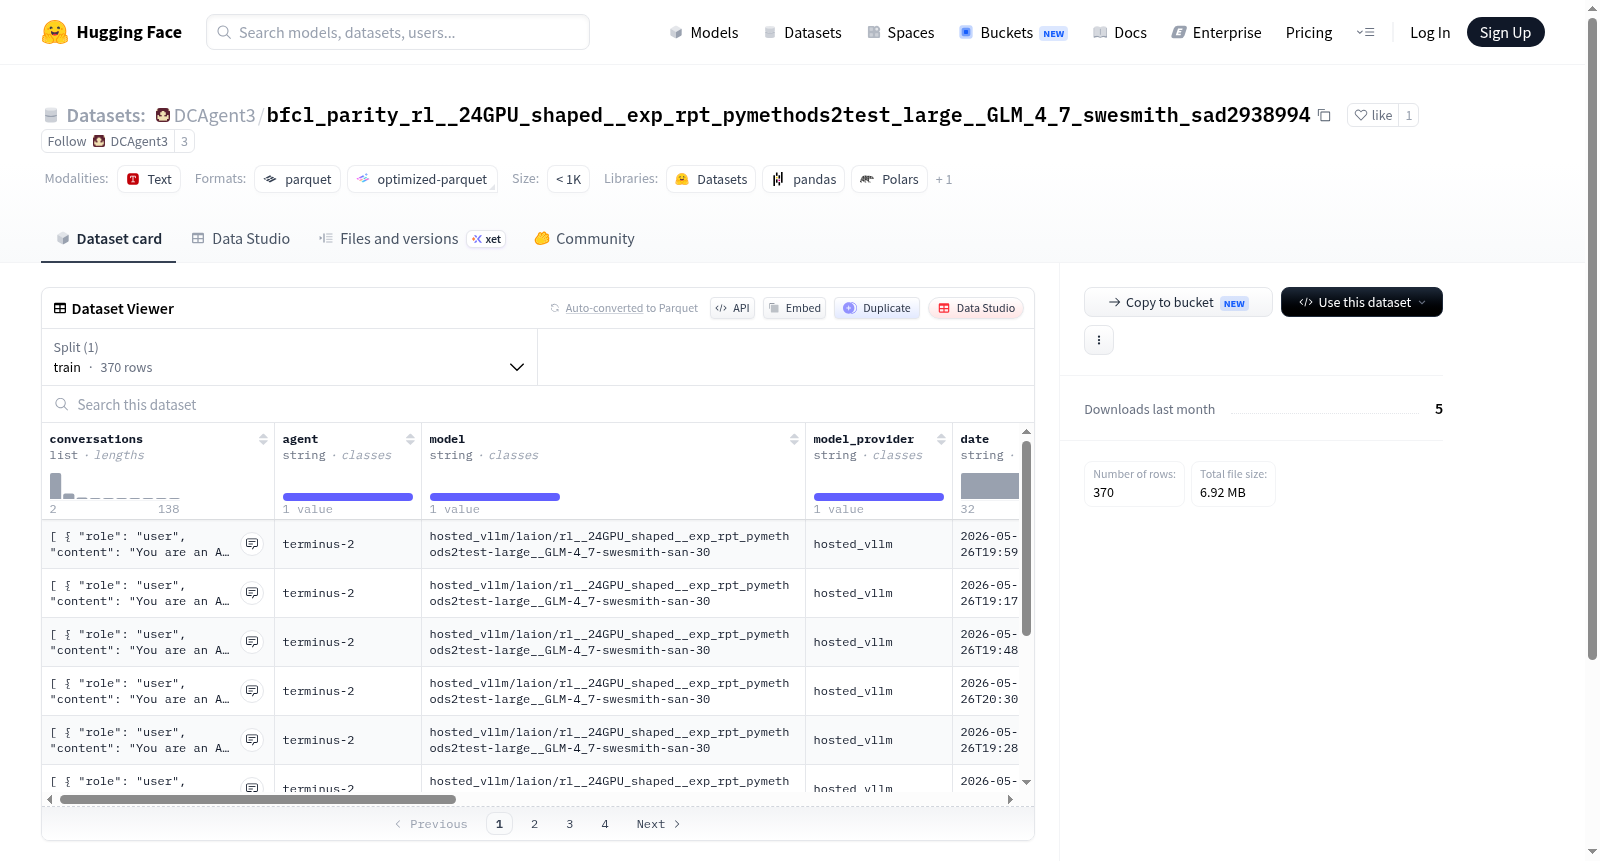Open Data Studio from viewer toolbar
Viewport: 1600px width, 861px height.
click(x=975, y=308)
